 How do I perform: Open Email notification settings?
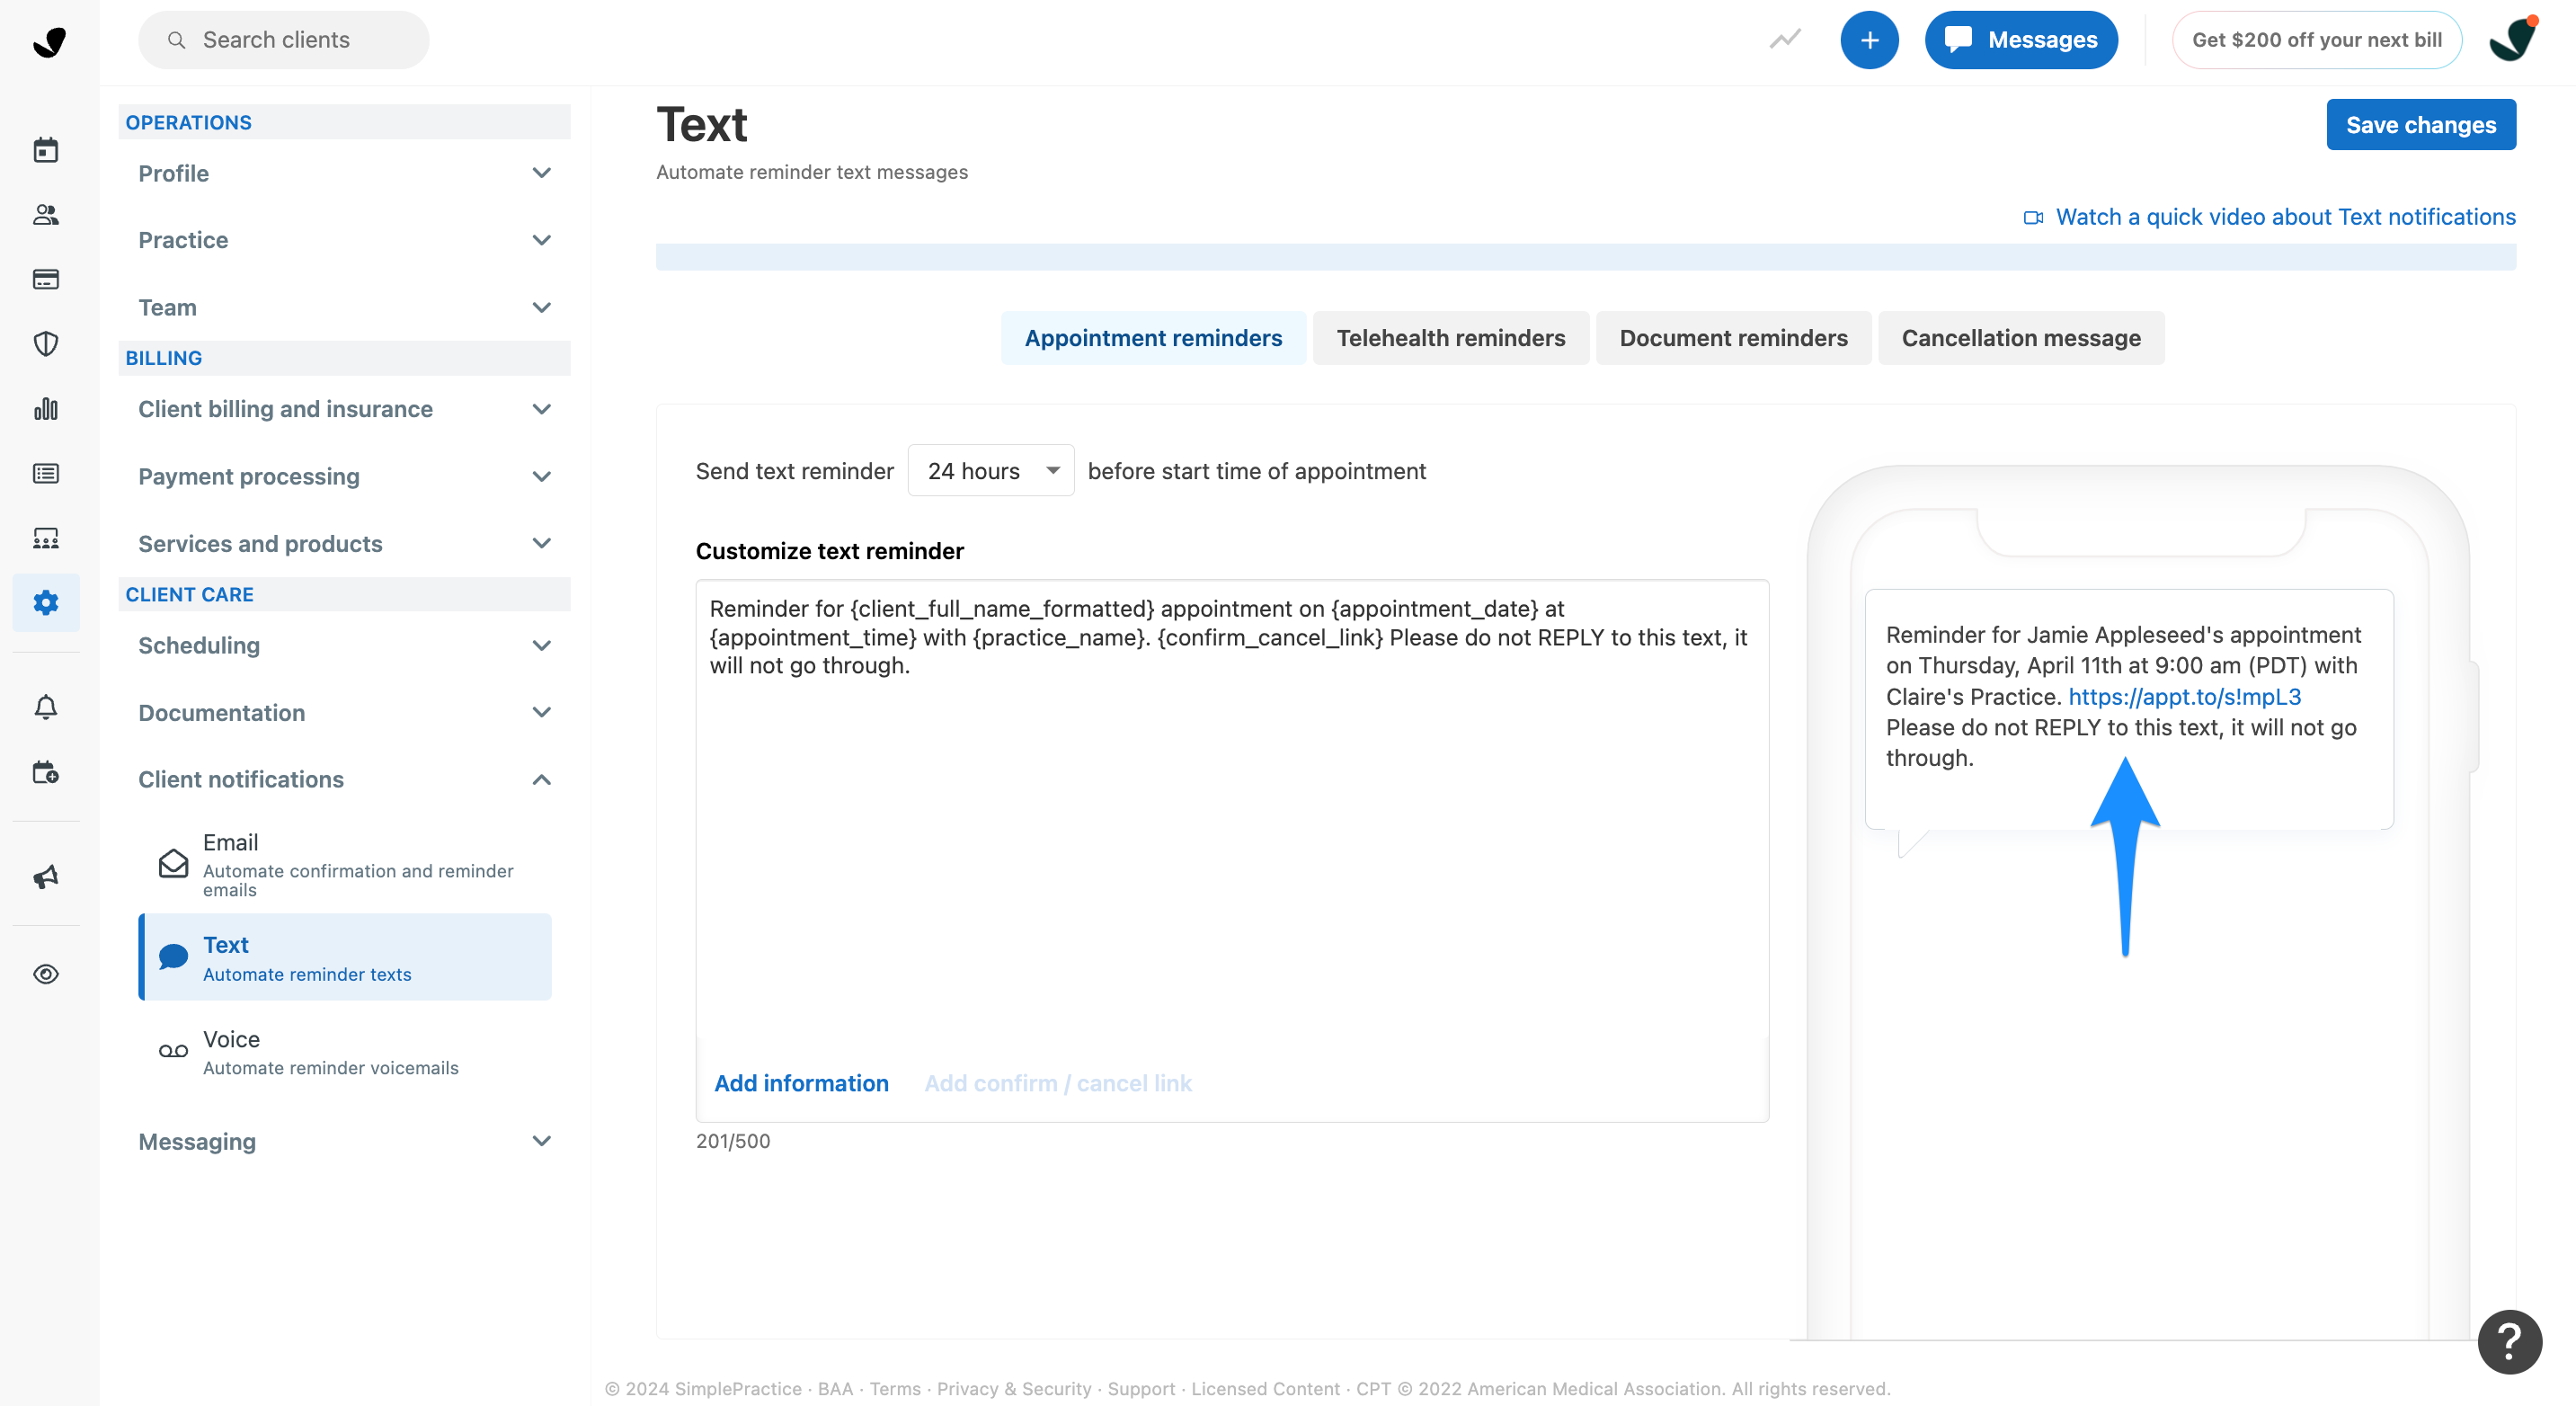point(345,864)
